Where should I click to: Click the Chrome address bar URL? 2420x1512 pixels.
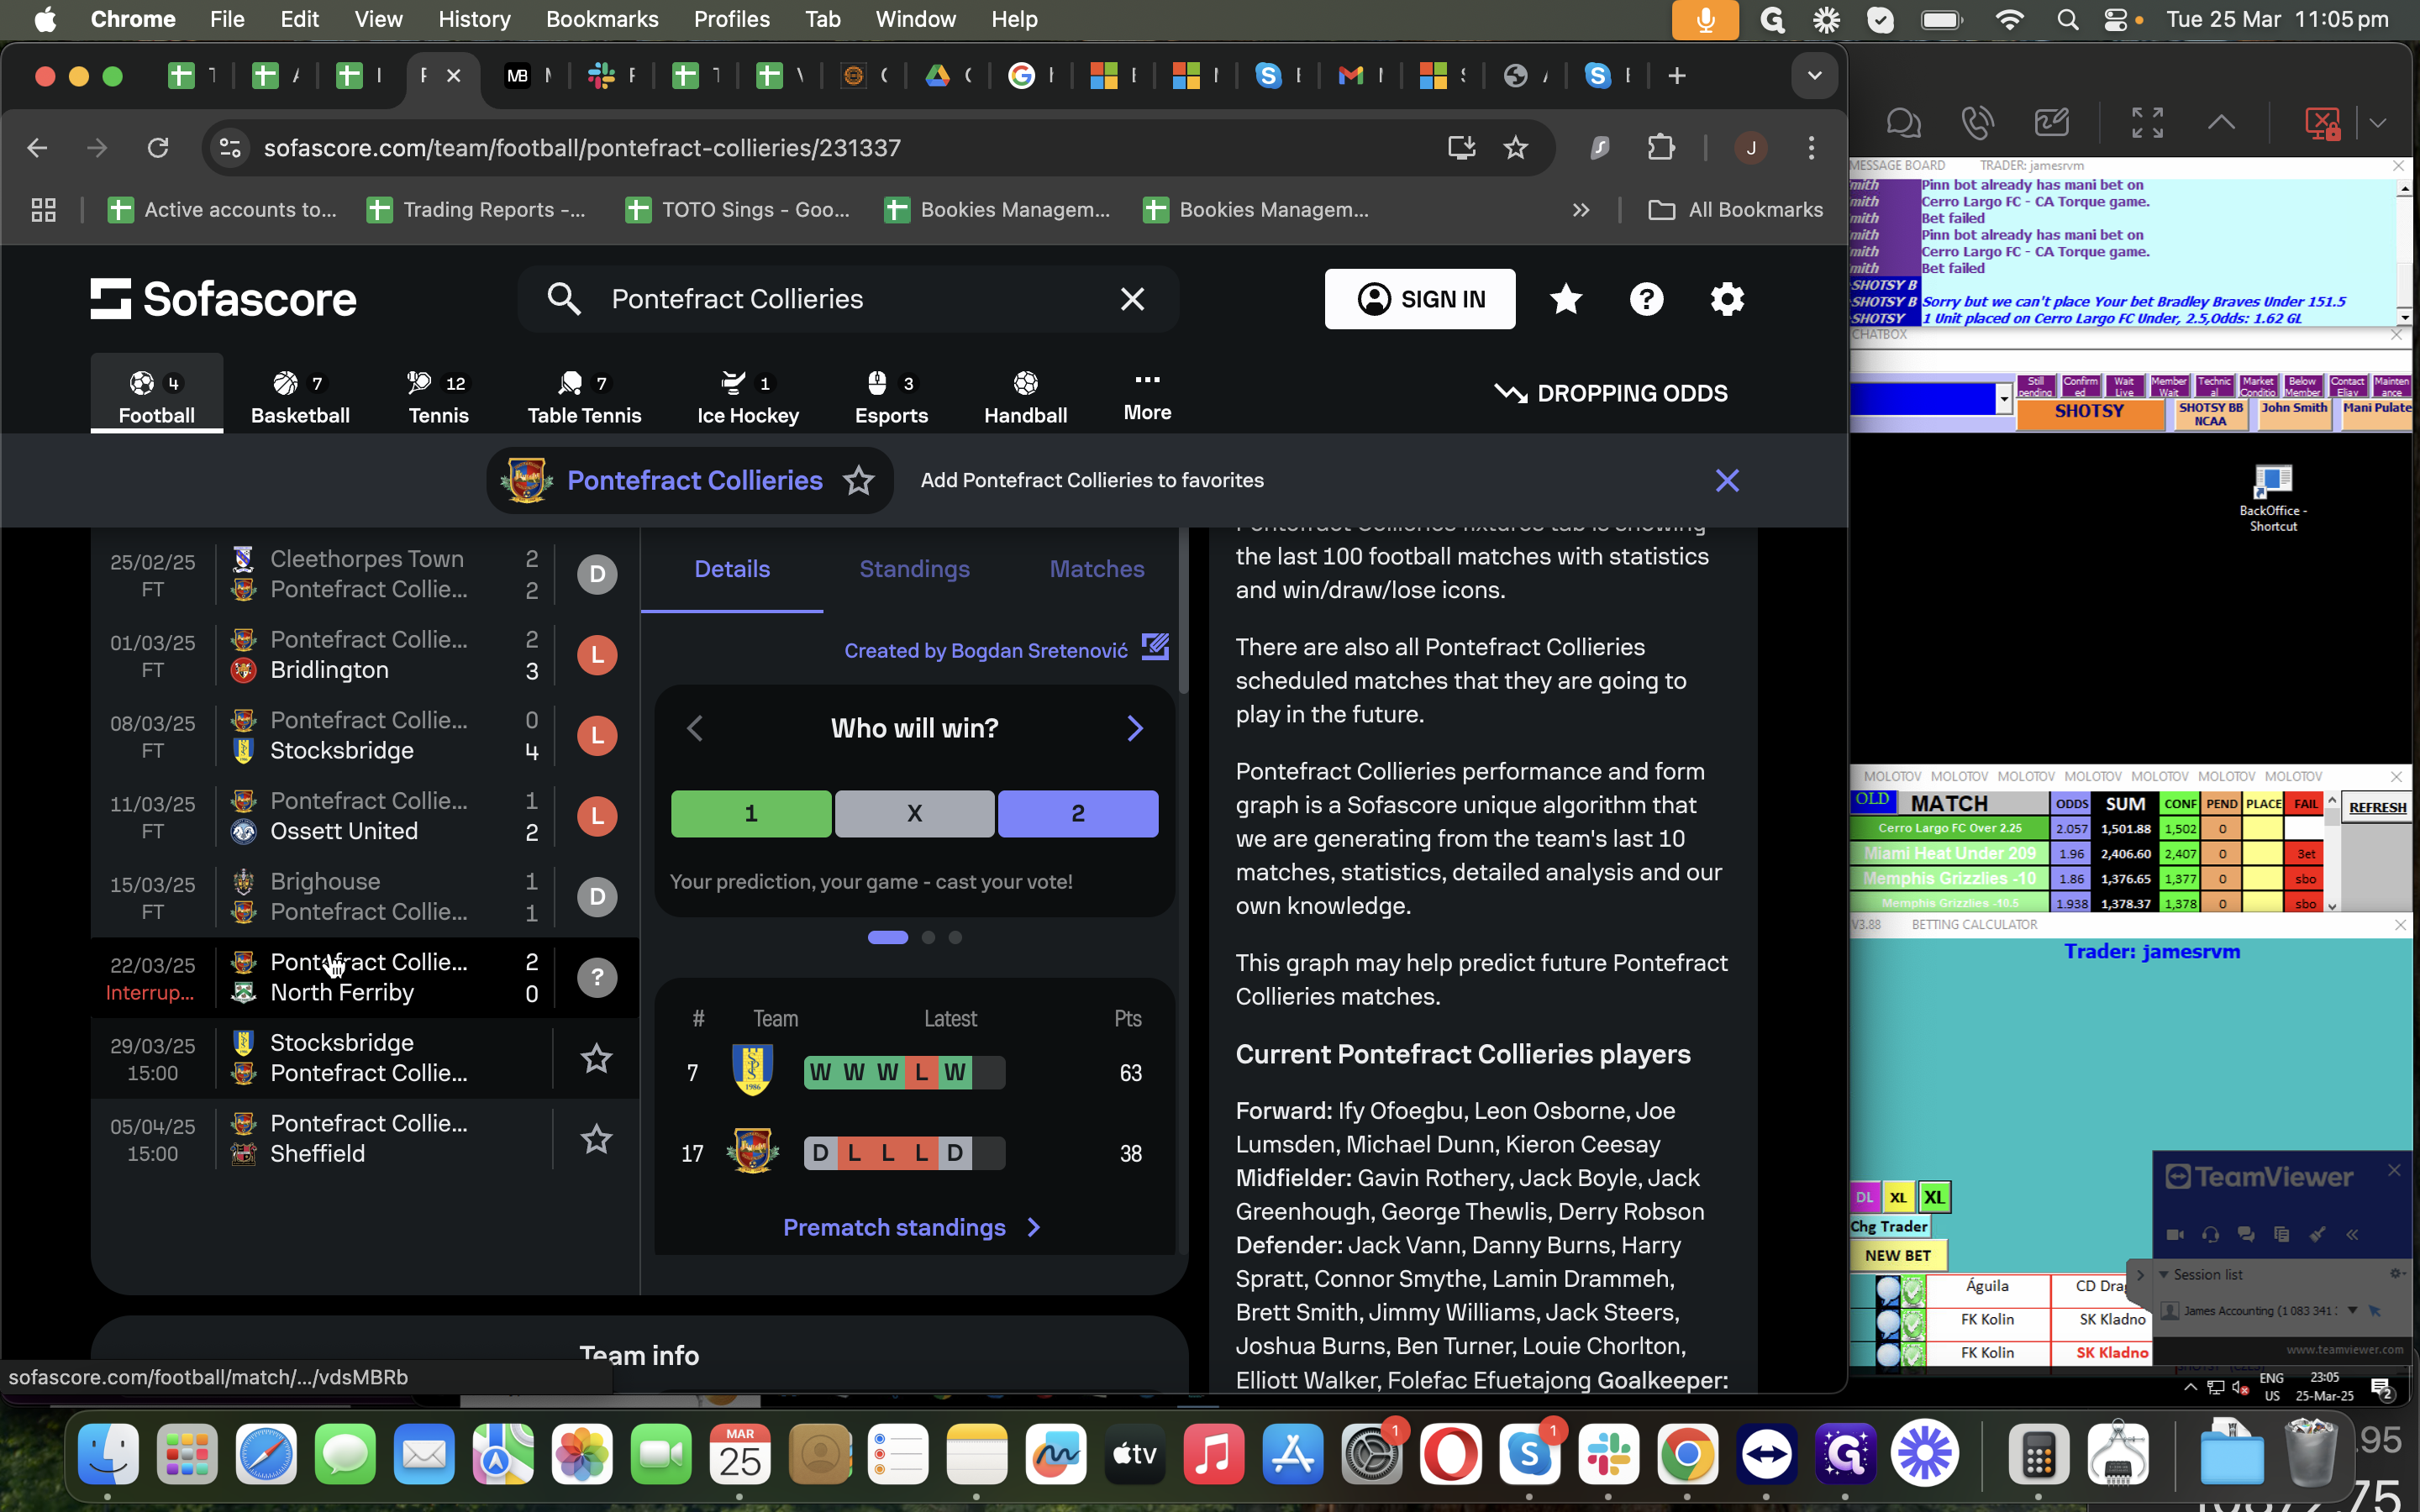(x=582, y=148)
